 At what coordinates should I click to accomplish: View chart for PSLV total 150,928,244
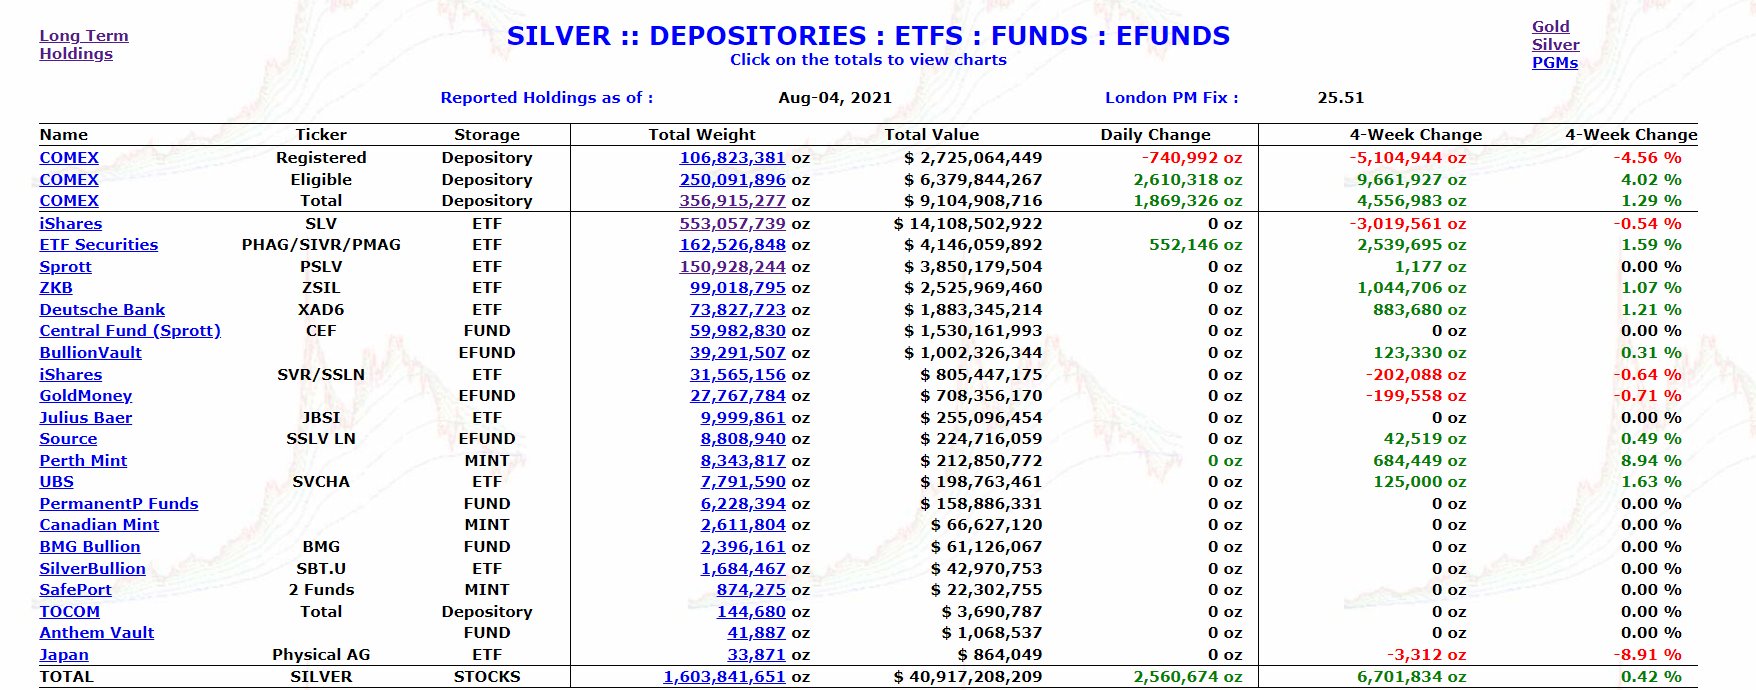click(733, 267)
